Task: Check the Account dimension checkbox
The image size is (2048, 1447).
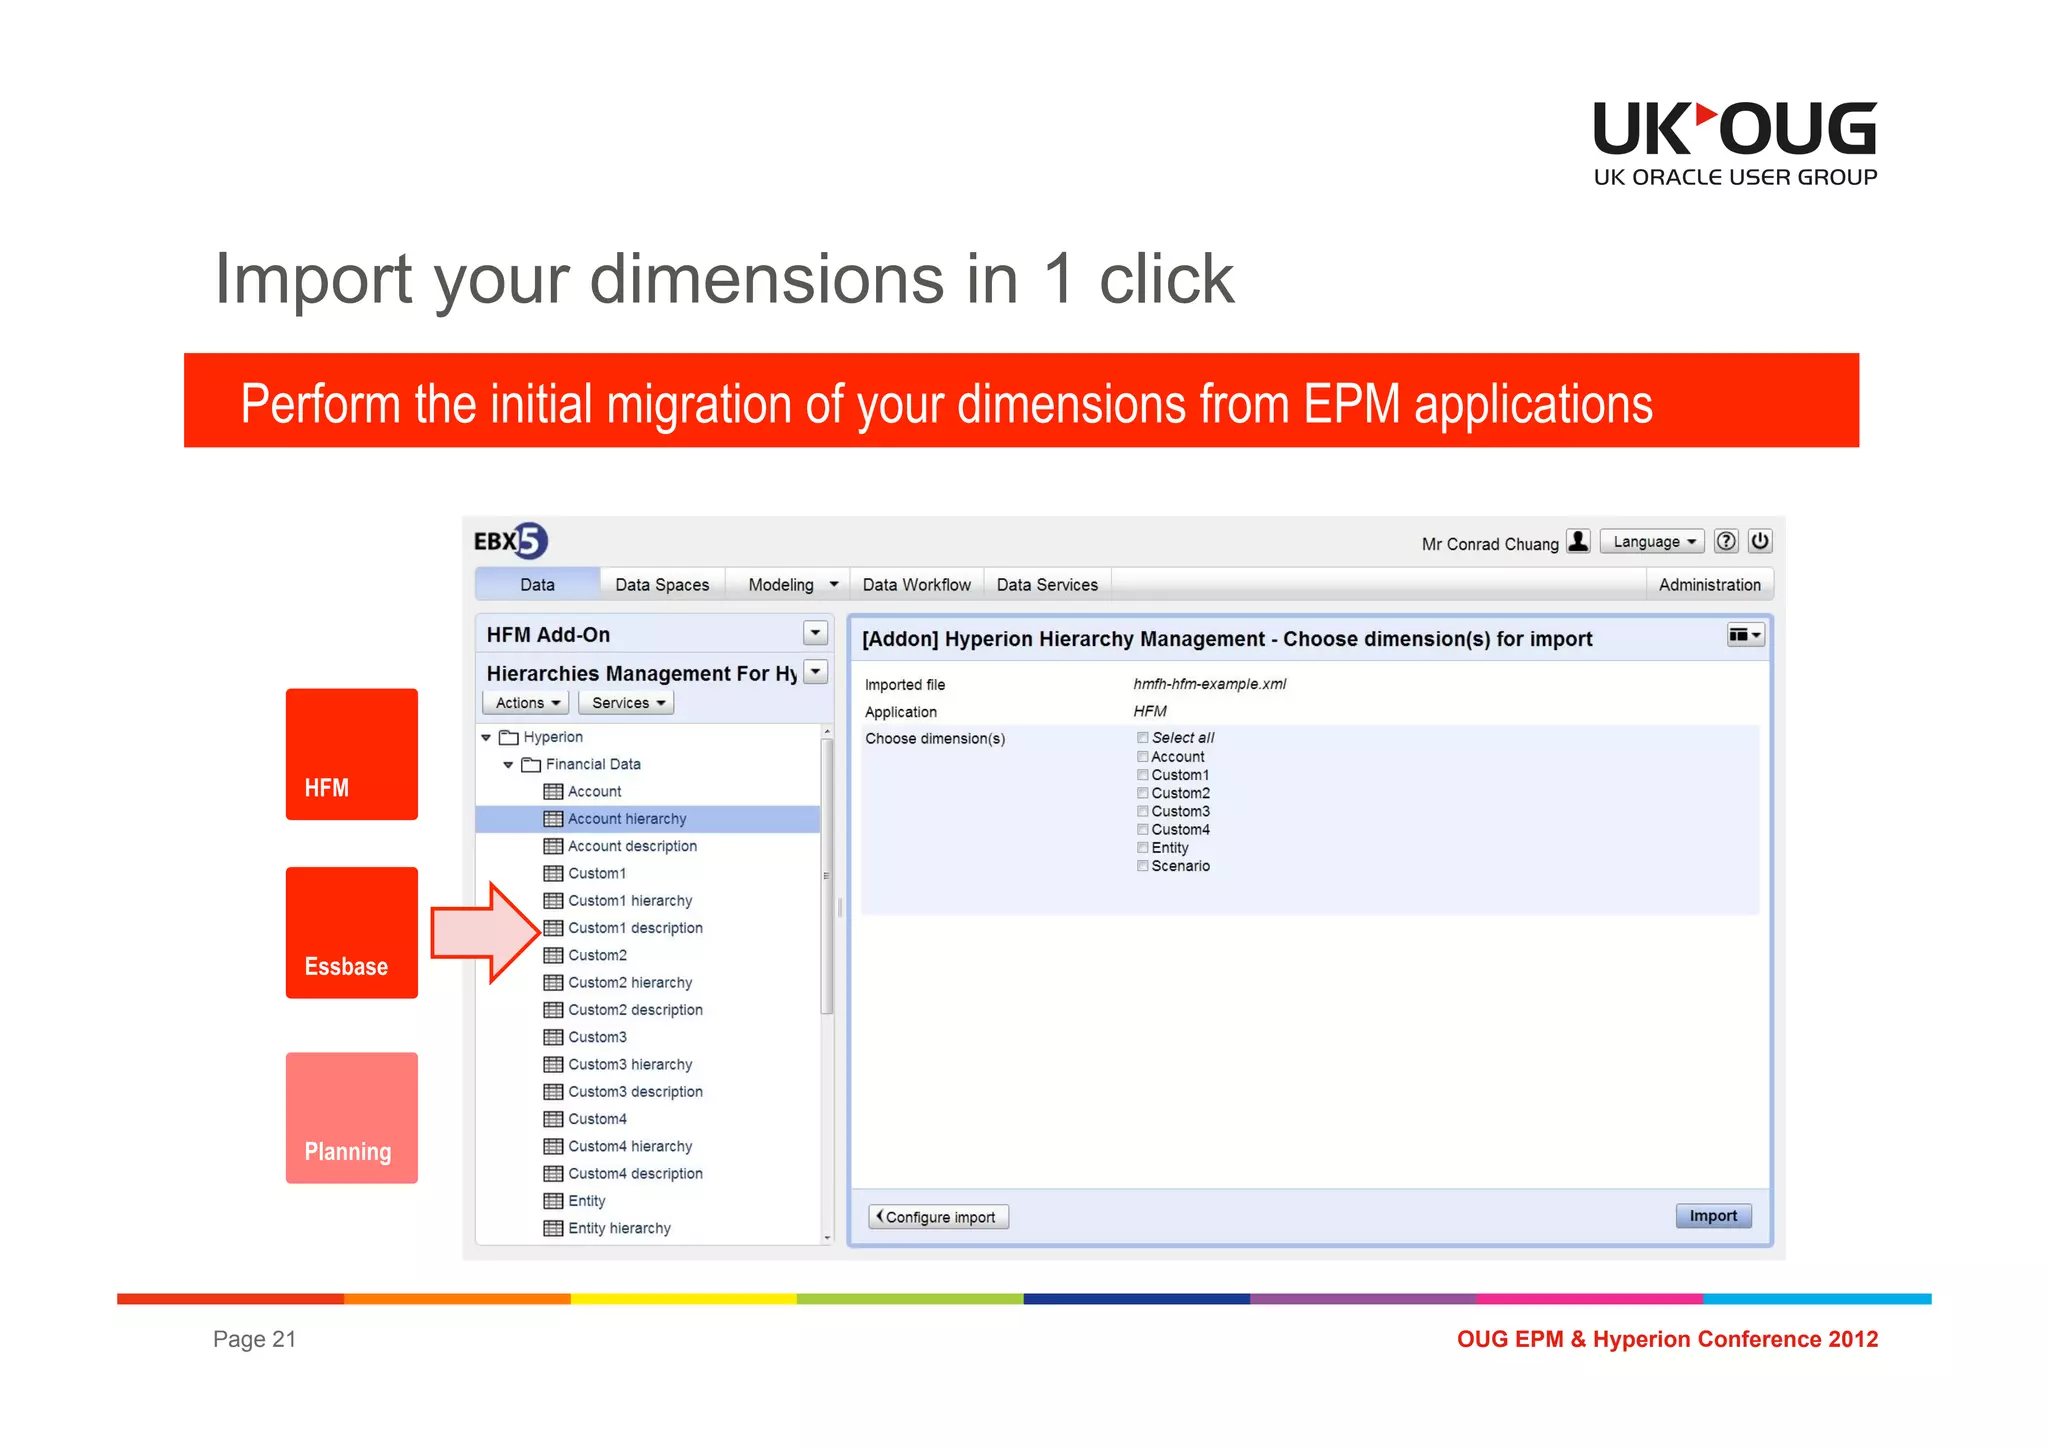Action: (x=1142, y=757)
